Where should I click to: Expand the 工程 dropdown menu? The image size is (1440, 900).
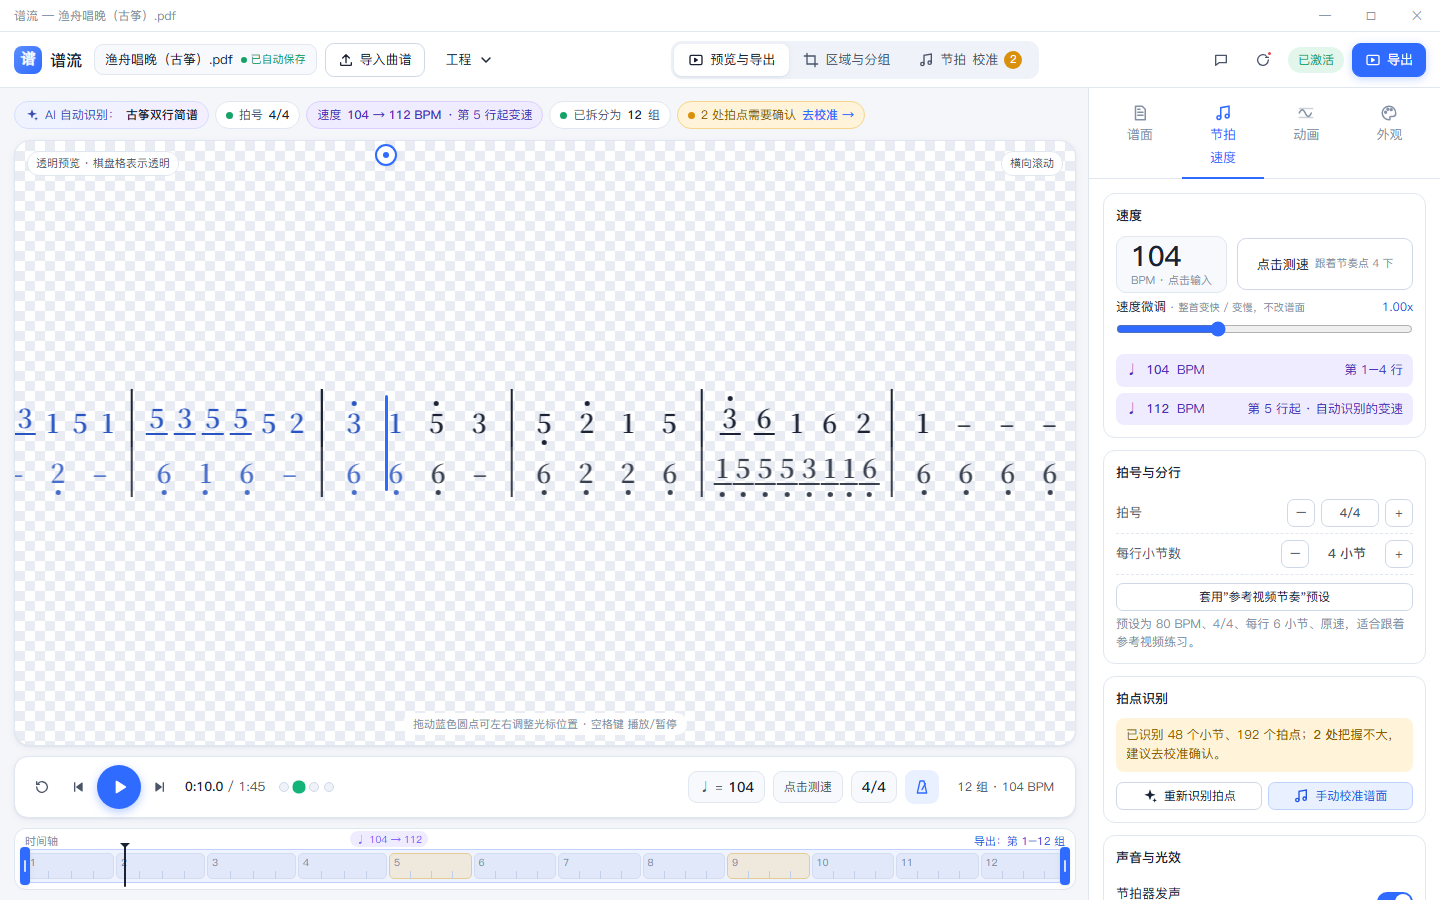(x=469, y=60)
